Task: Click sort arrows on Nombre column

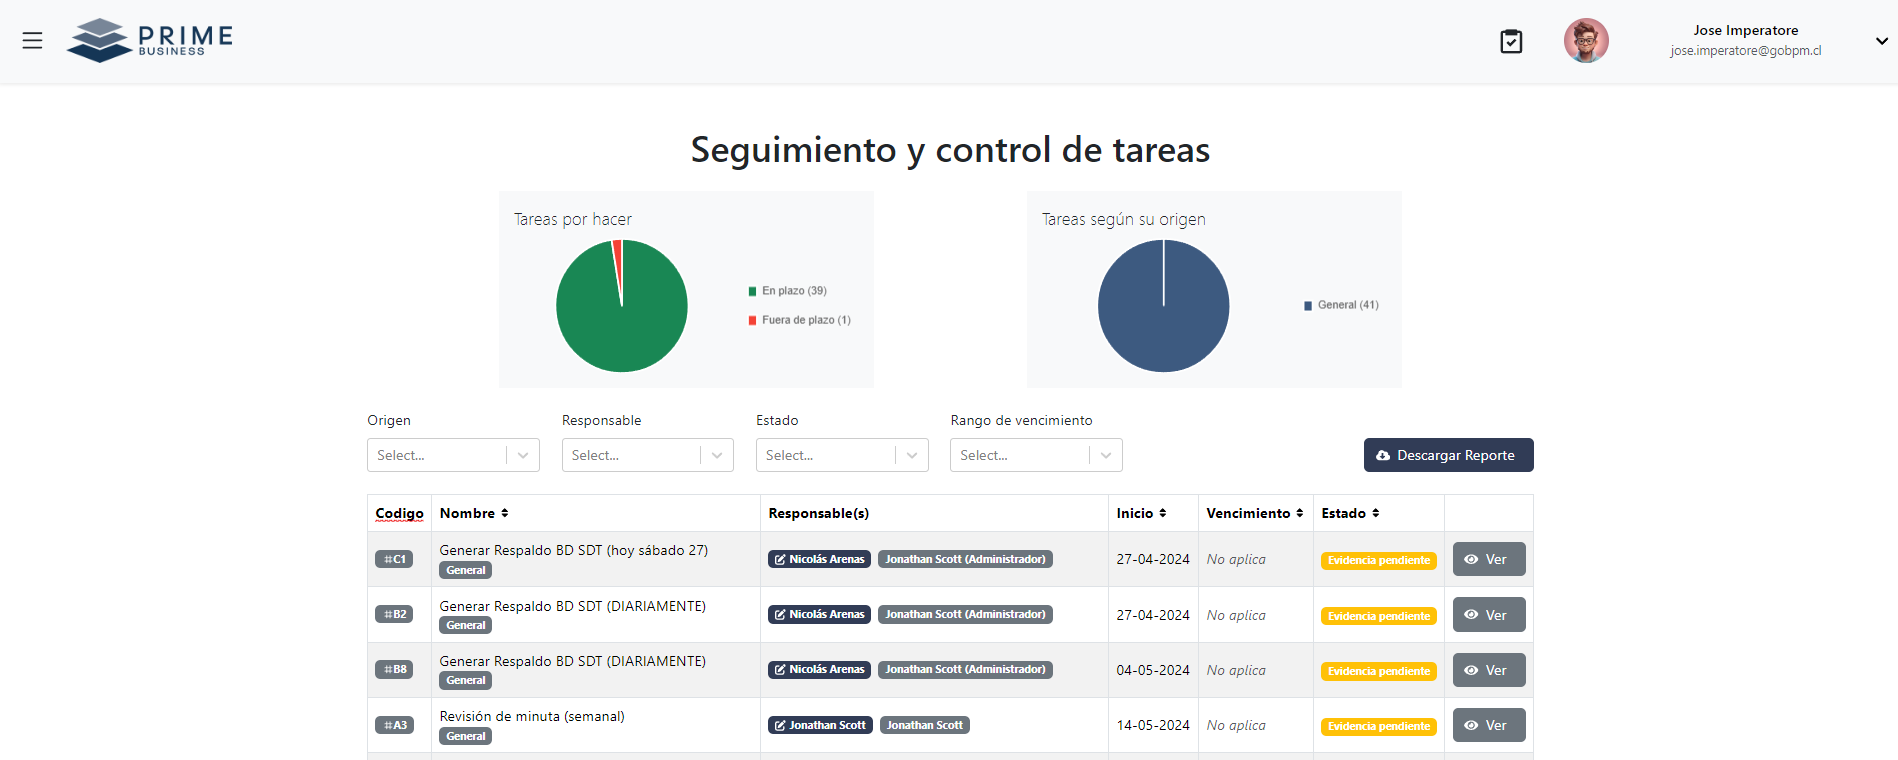Action: click(x=505, y=513)
